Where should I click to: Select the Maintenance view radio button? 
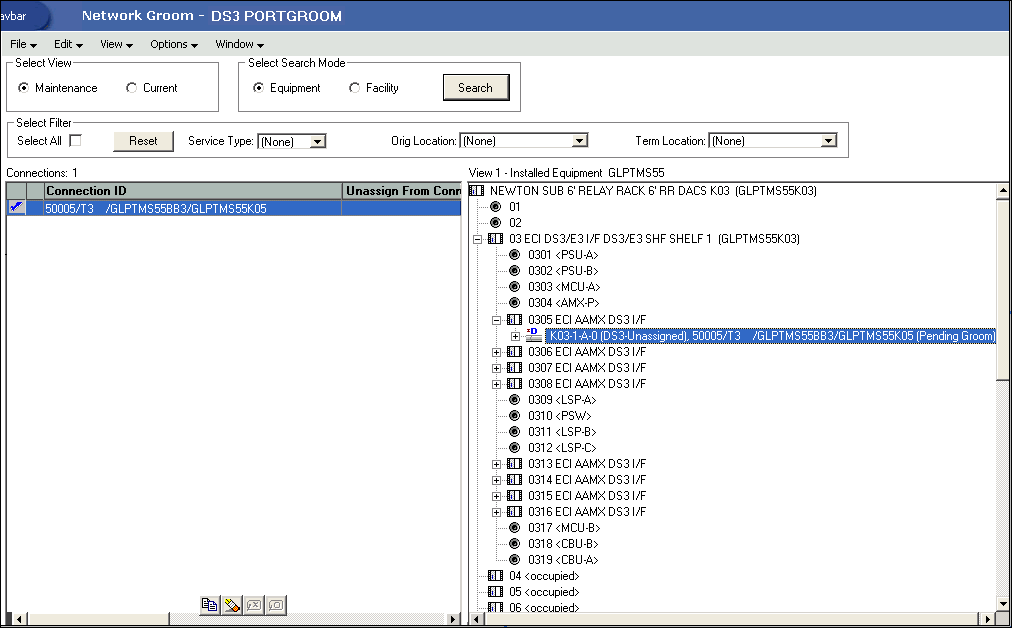click(x=22, y=87)
